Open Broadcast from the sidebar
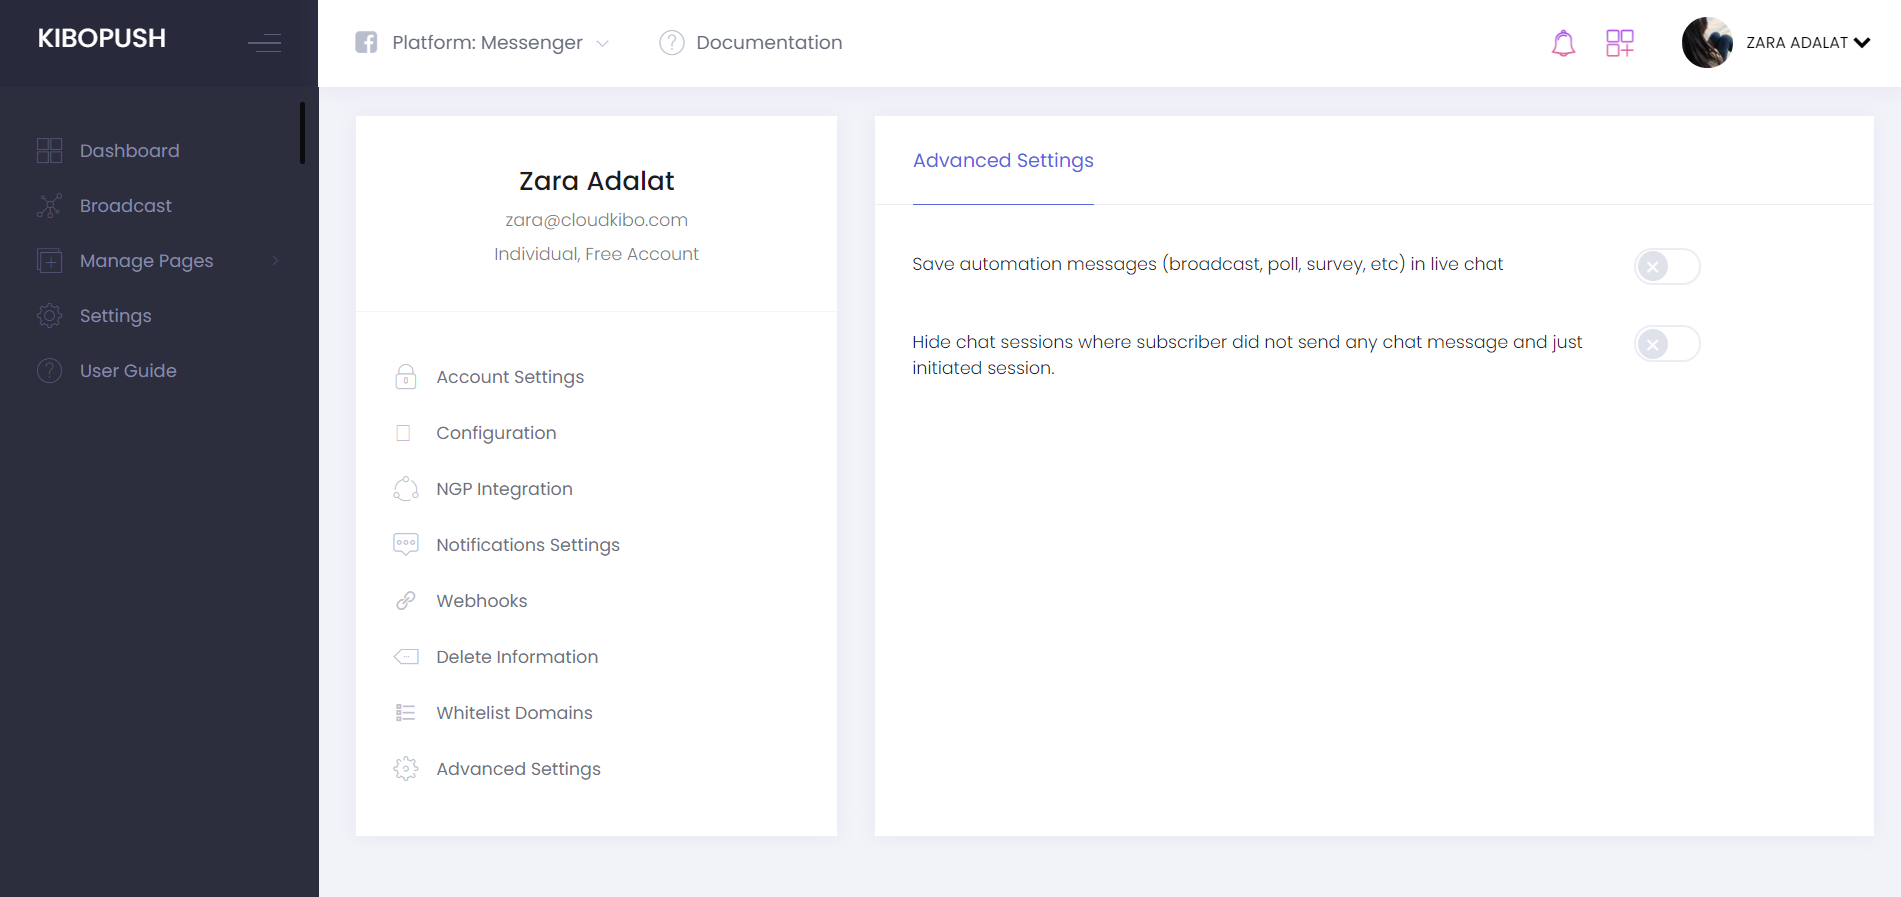 click(126, 206)
